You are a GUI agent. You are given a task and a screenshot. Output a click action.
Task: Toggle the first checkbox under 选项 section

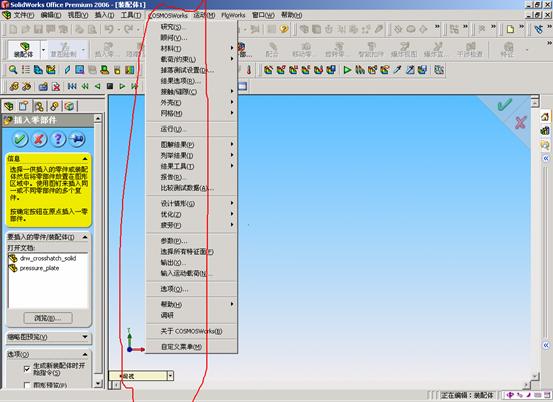coord(27,369)
